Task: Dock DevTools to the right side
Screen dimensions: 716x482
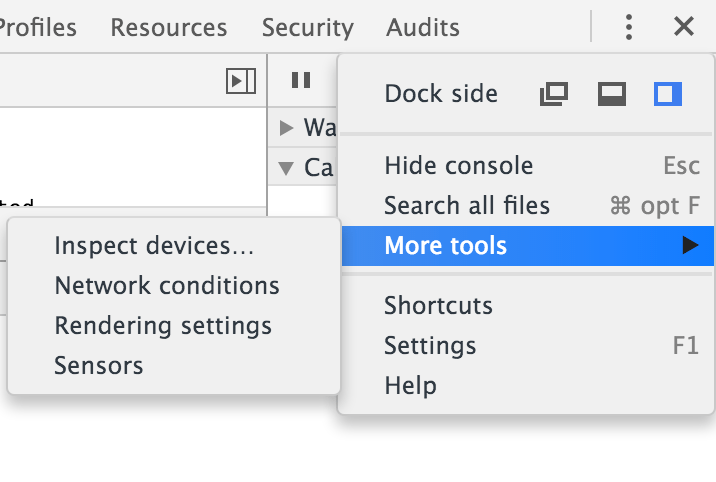Action: [x=668, y=95]
